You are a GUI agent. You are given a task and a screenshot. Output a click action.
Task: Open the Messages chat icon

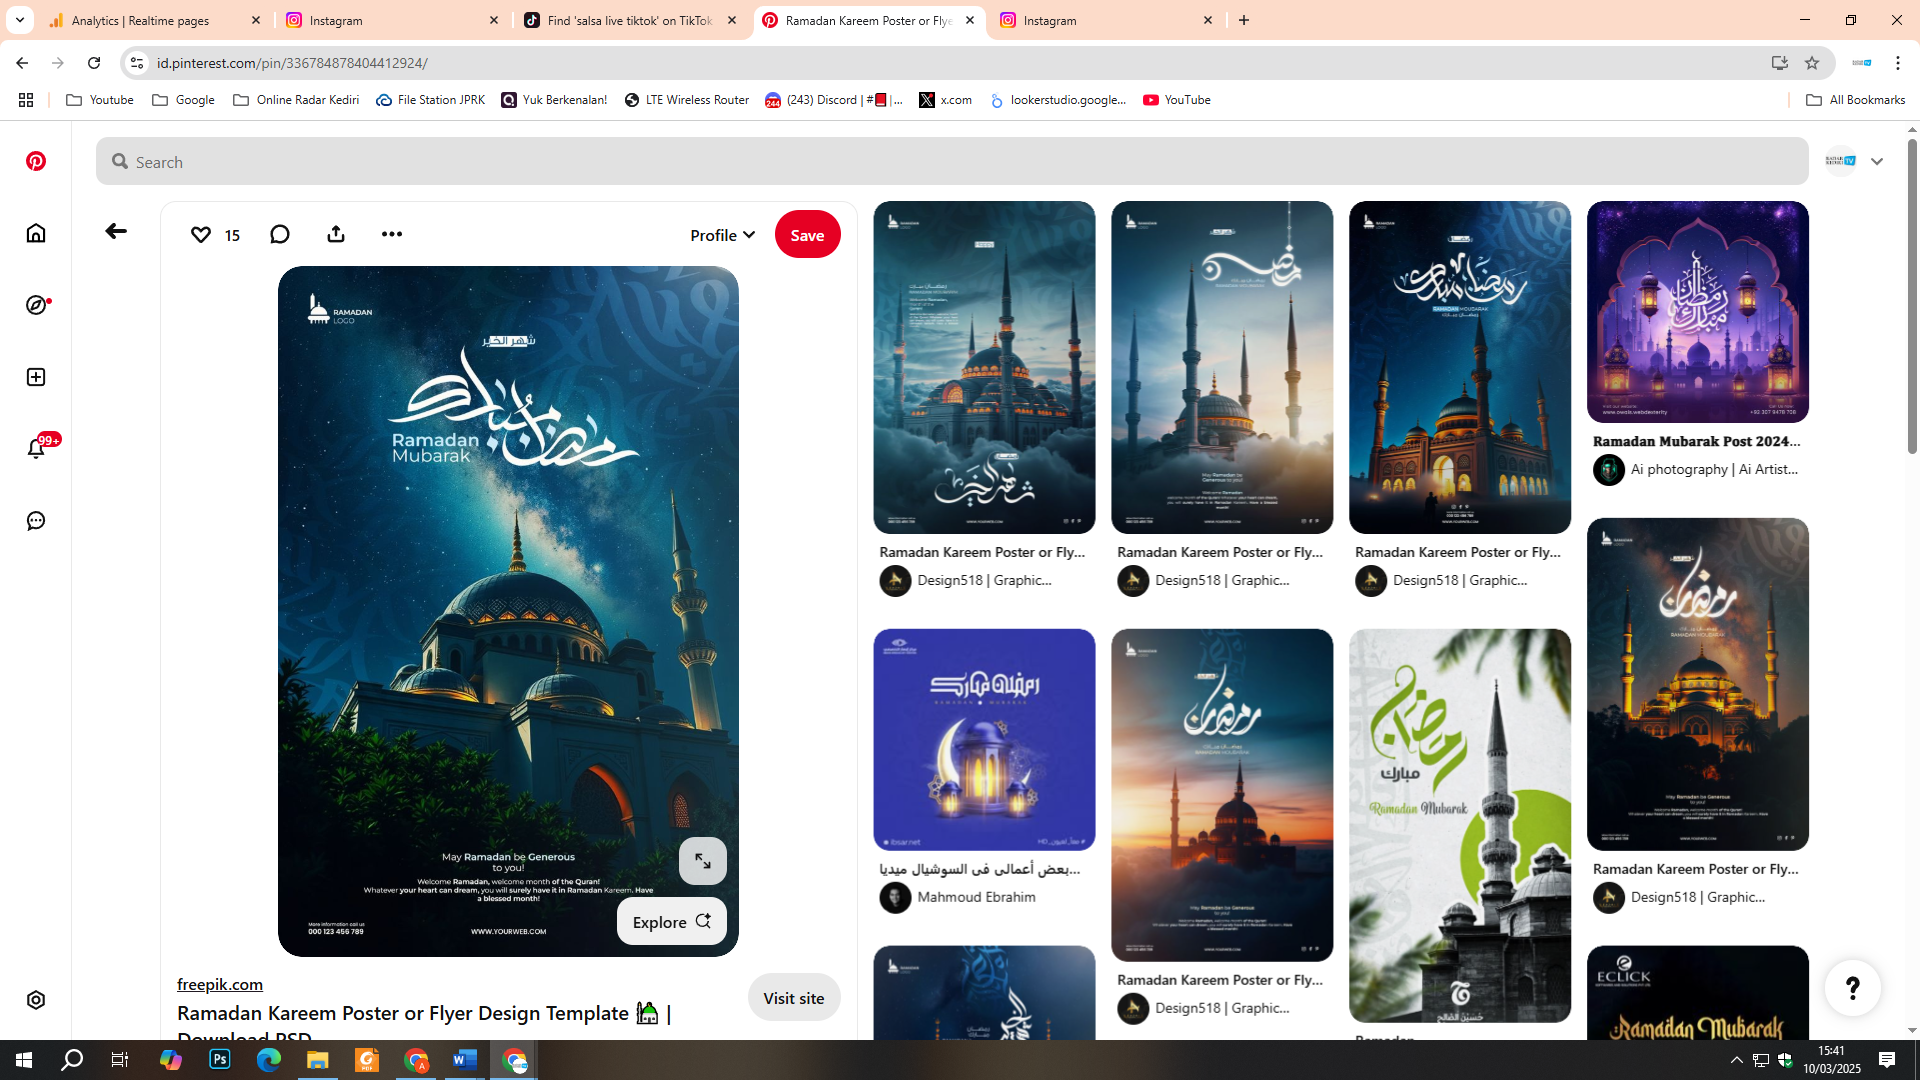(x=36, y=521)
